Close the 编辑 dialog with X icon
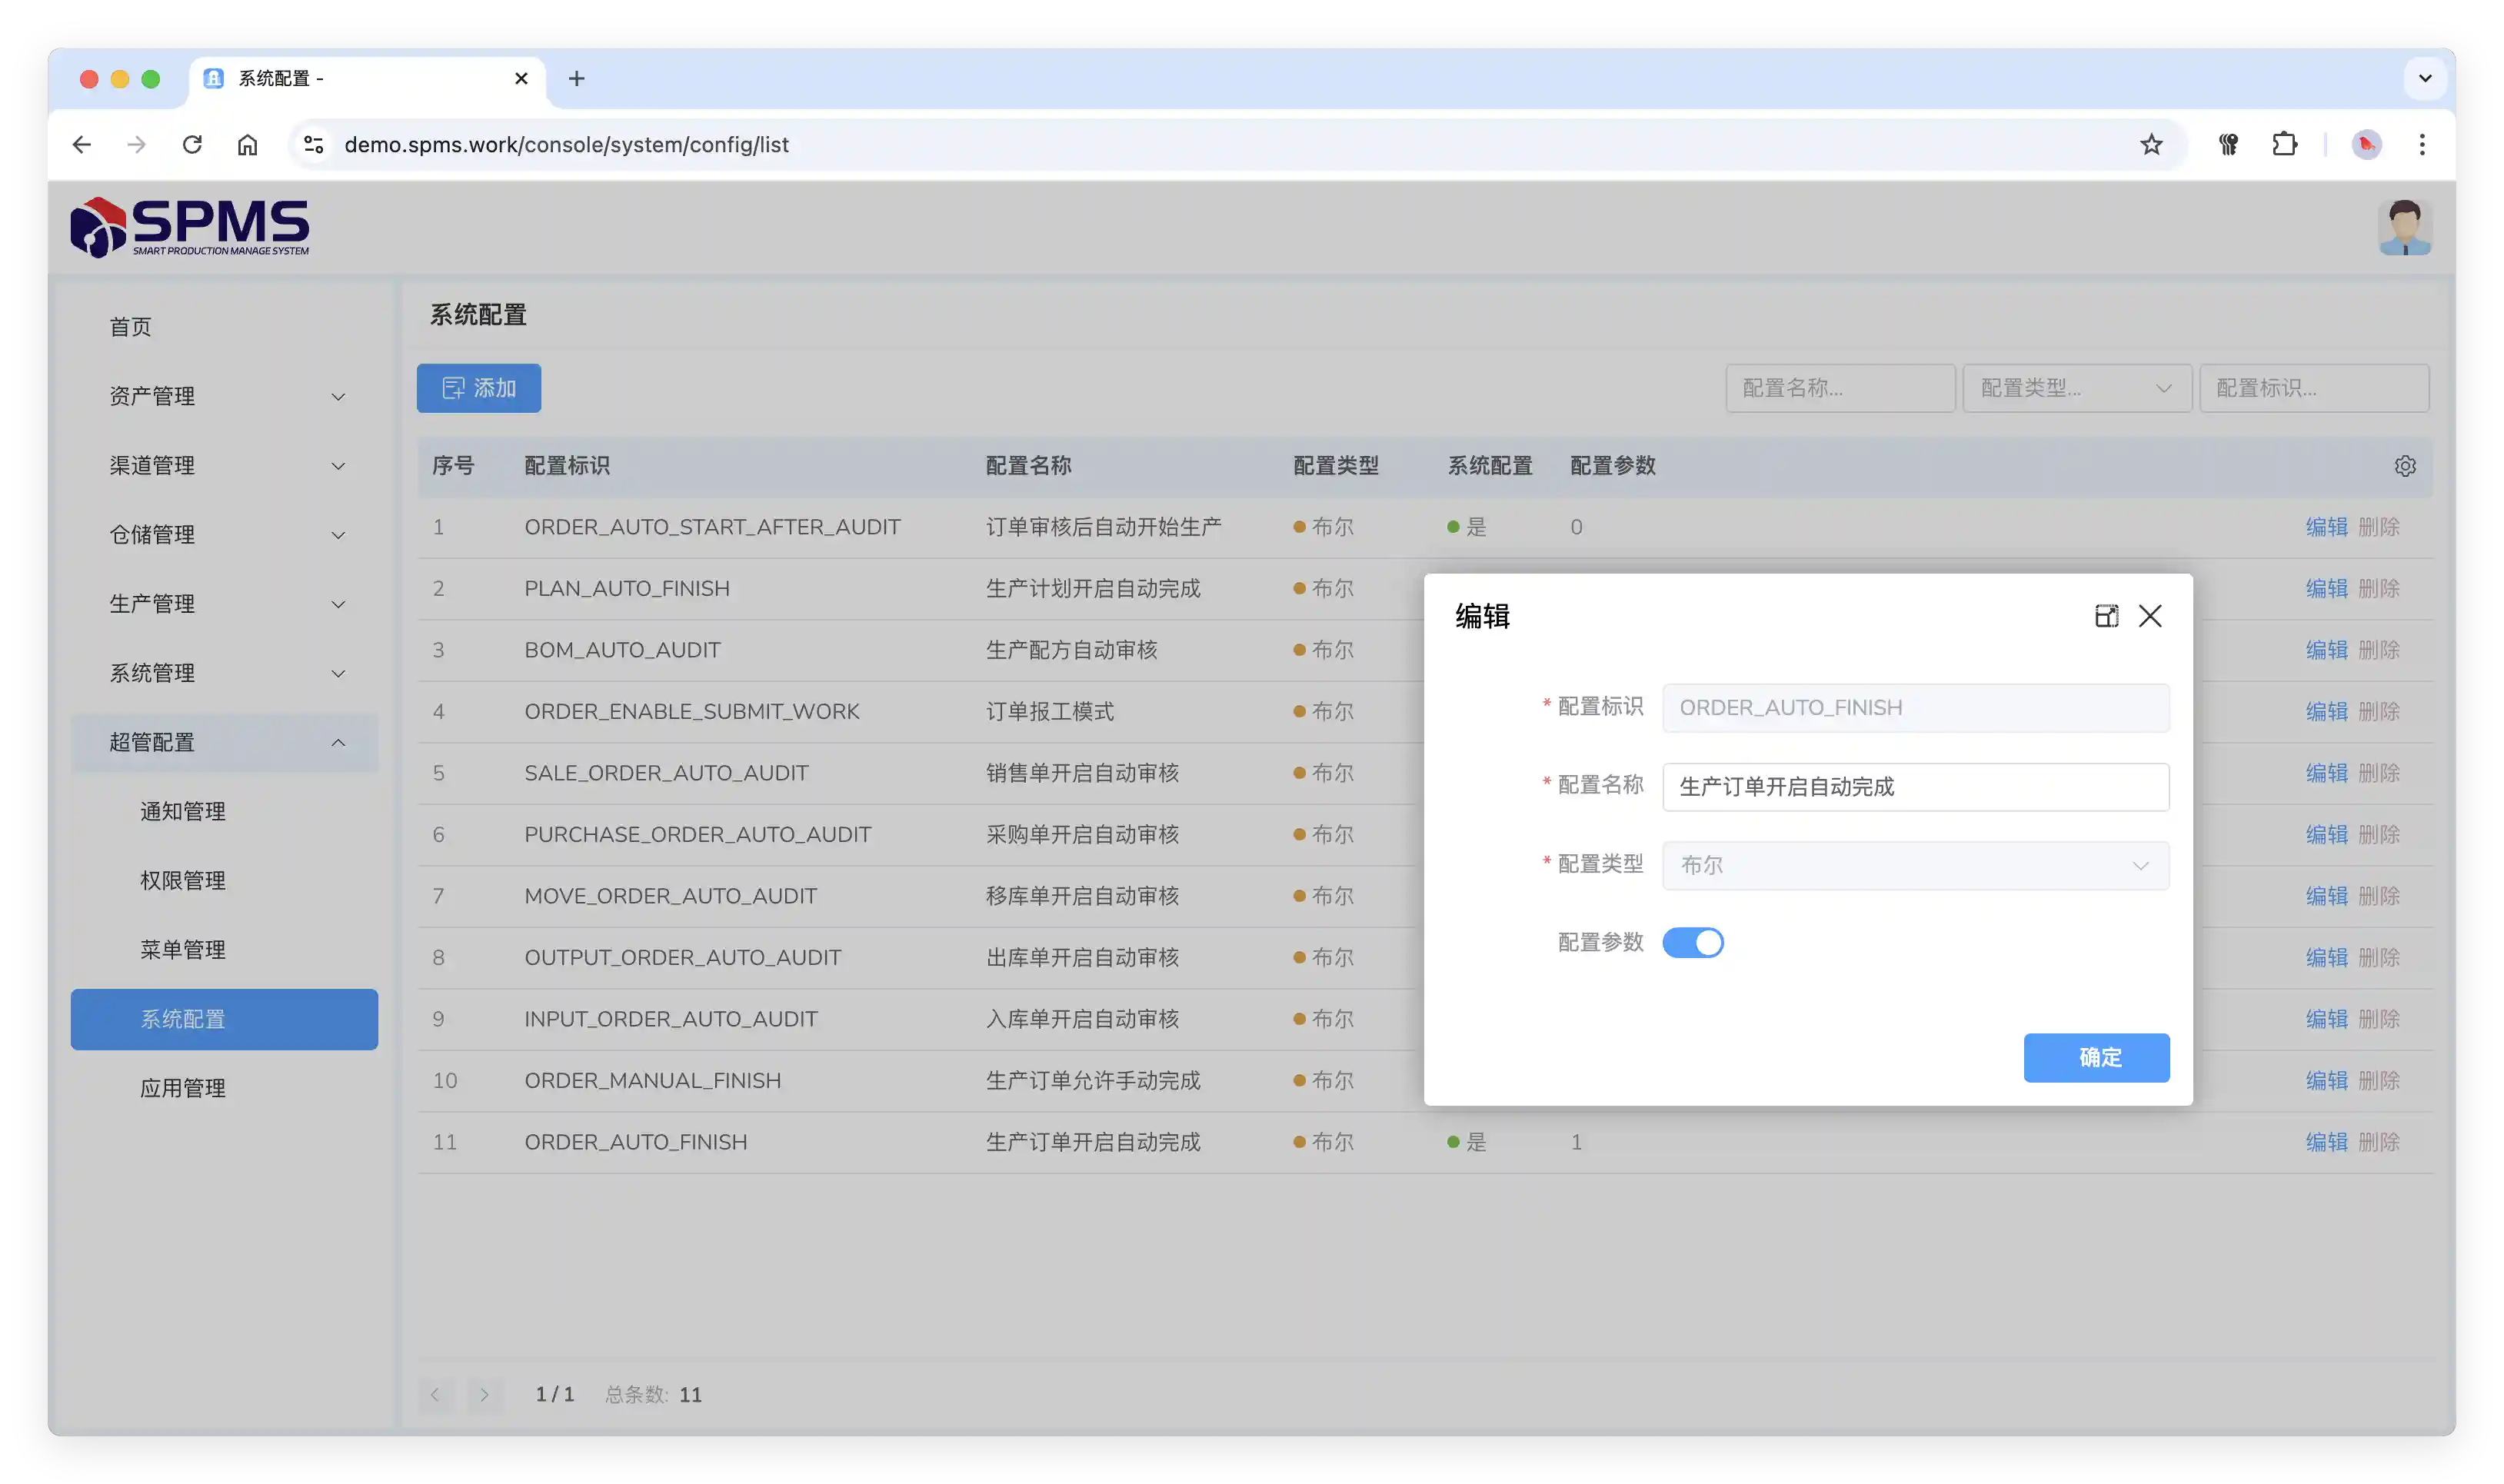 pos(2150,616)
